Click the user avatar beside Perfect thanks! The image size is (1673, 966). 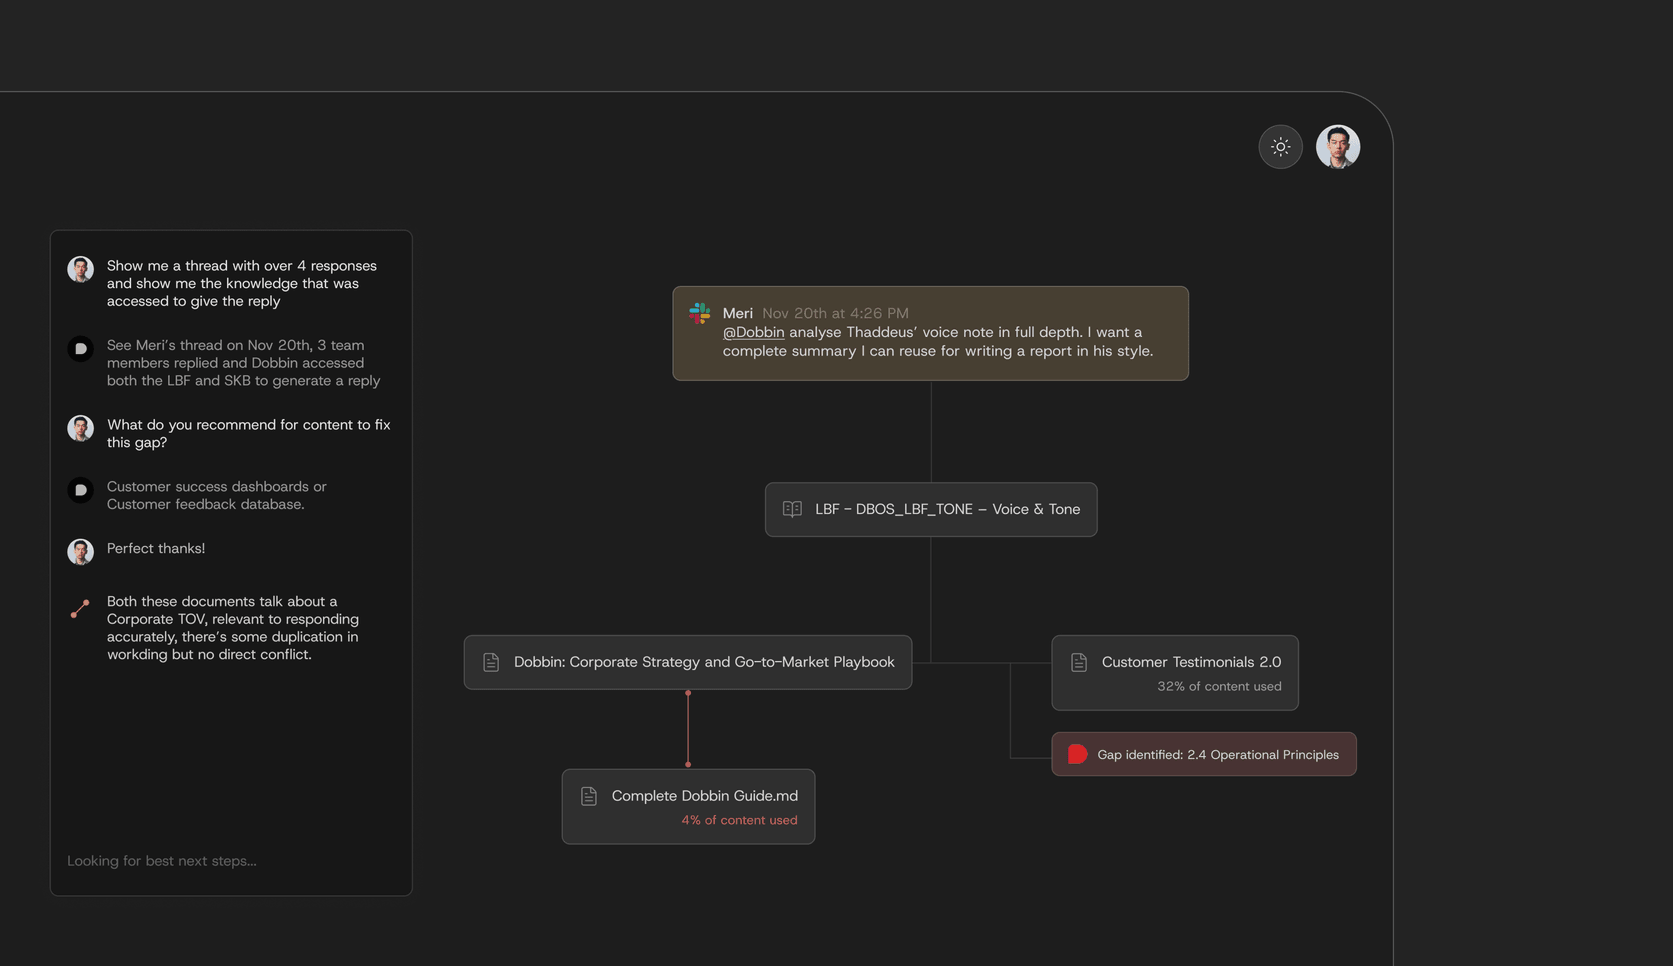80,552
